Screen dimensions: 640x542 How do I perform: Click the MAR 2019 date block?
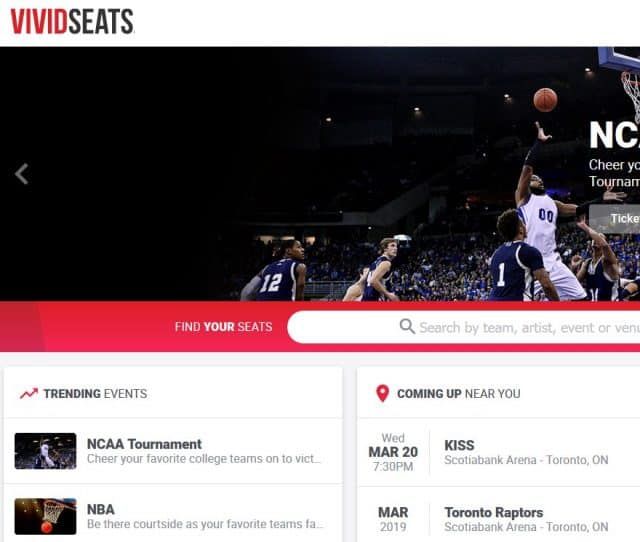click(x=393, y=519)
